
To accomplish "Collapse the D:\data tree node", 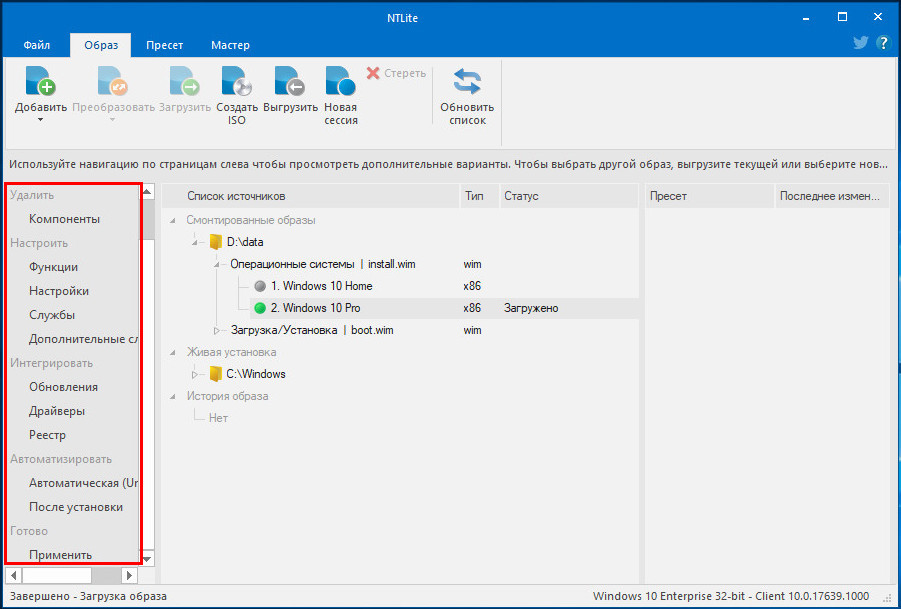I will click(195, 242).
